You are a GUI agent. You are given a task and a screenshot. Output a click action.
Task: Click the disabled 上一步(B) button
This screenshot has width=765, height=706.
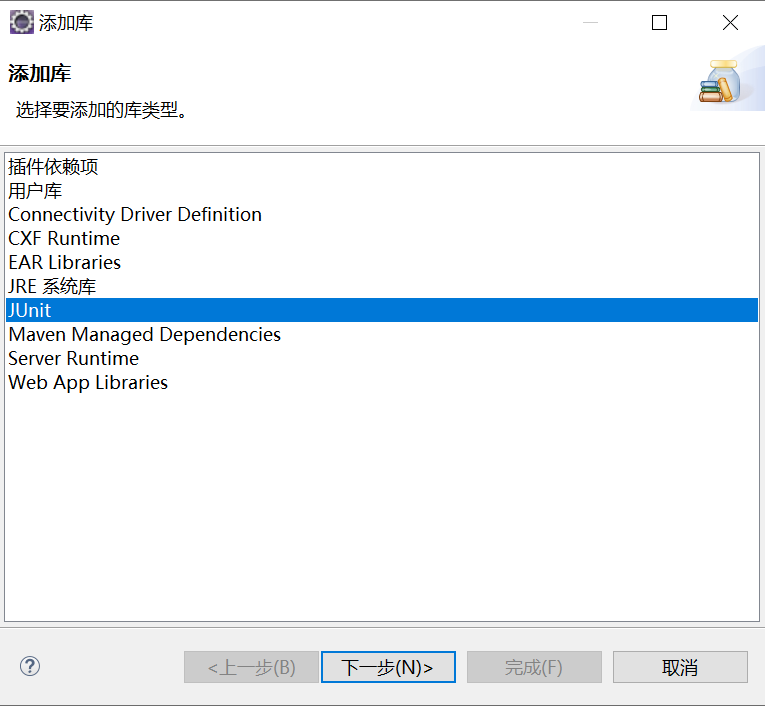click(251, 667)
